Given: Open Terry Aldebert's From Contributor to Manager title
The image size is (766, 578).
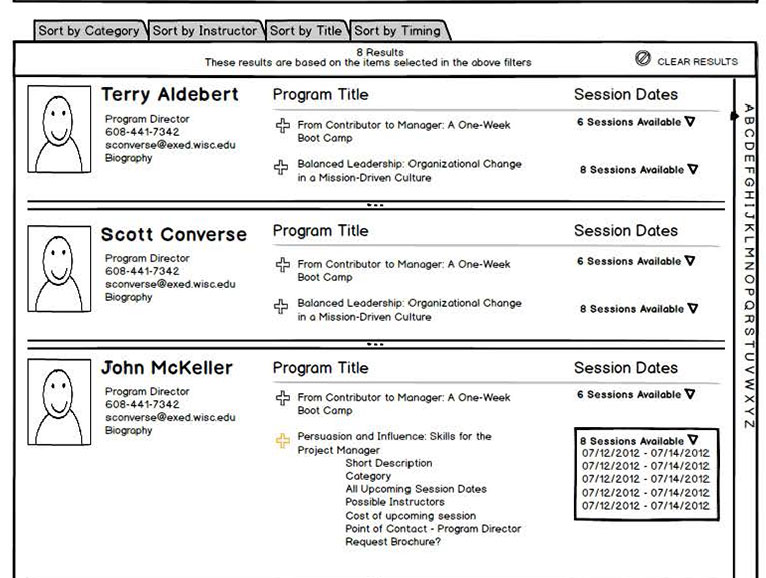Looking at the screenshot, I should click(x=404, y=131).
